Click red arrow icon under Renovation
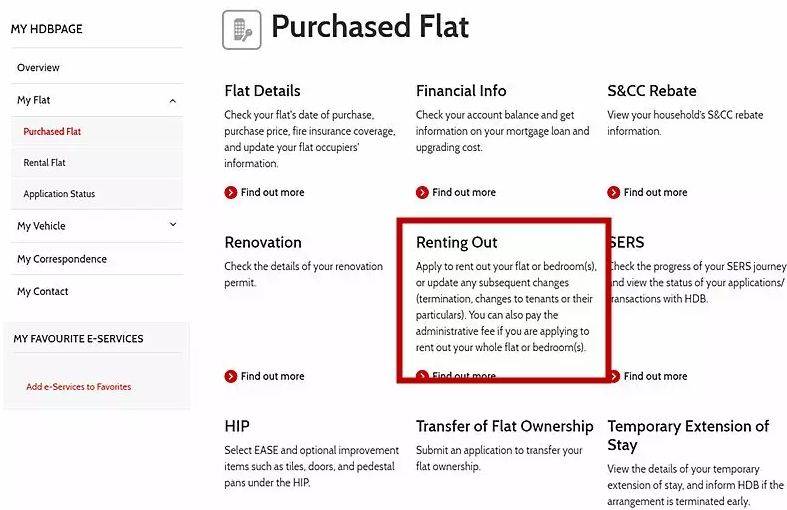 point(231,376)
